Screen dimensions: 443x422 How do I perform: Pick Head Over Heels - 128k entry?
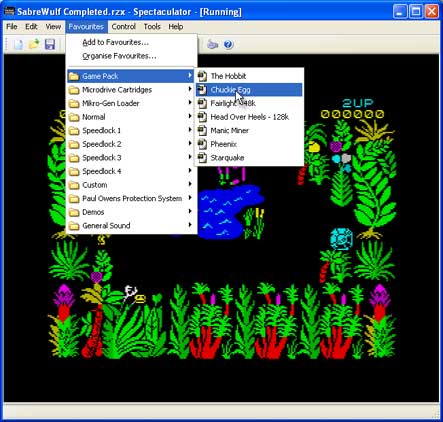click(249, 117)
